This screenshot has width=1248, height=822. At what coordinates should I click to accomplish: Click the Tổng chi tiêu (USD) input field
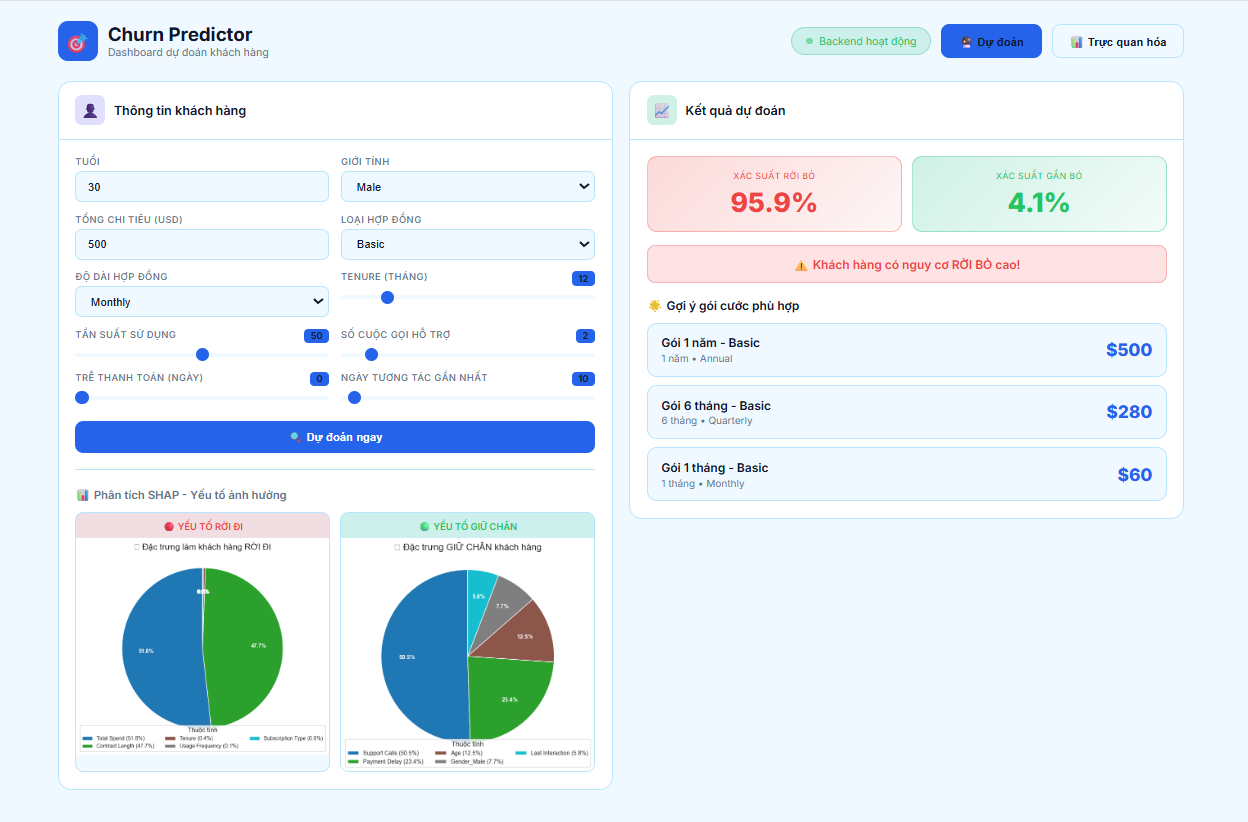201,244
